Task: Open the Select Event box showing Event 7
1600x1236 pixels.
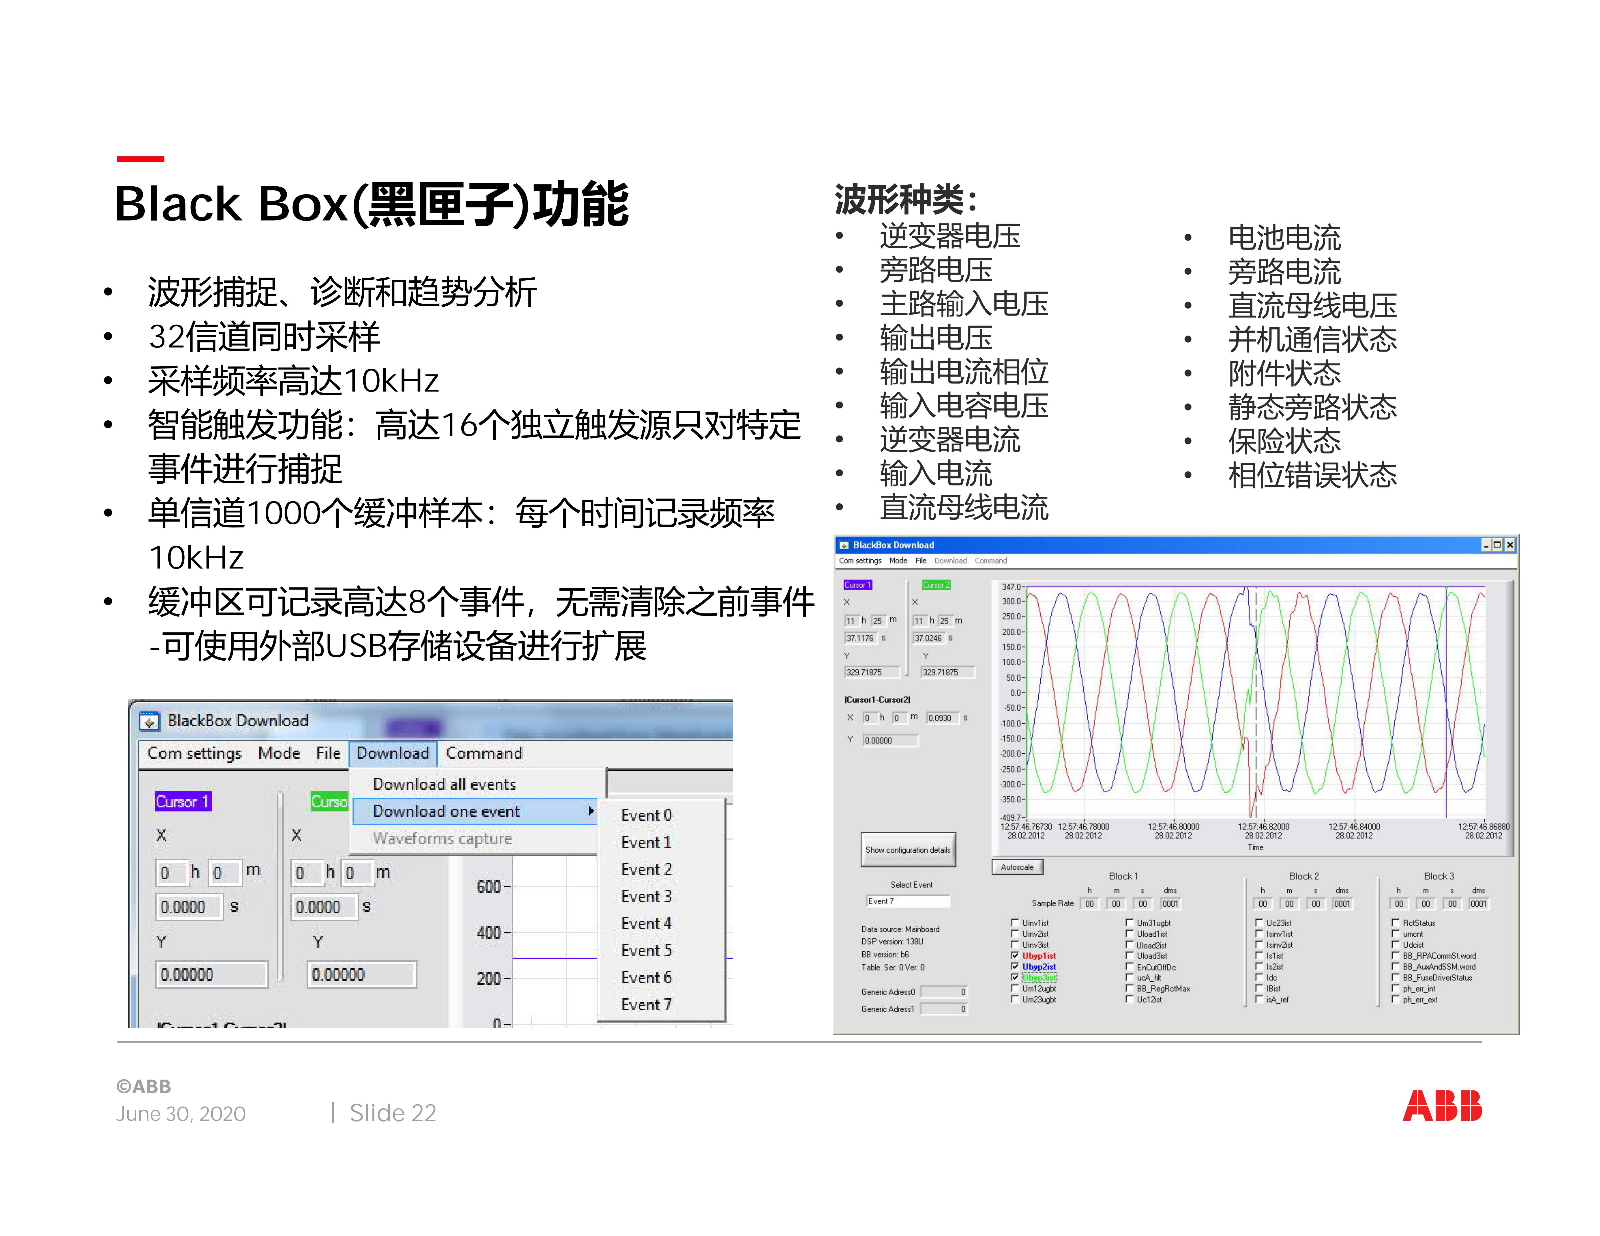Action: coord(908,901)
